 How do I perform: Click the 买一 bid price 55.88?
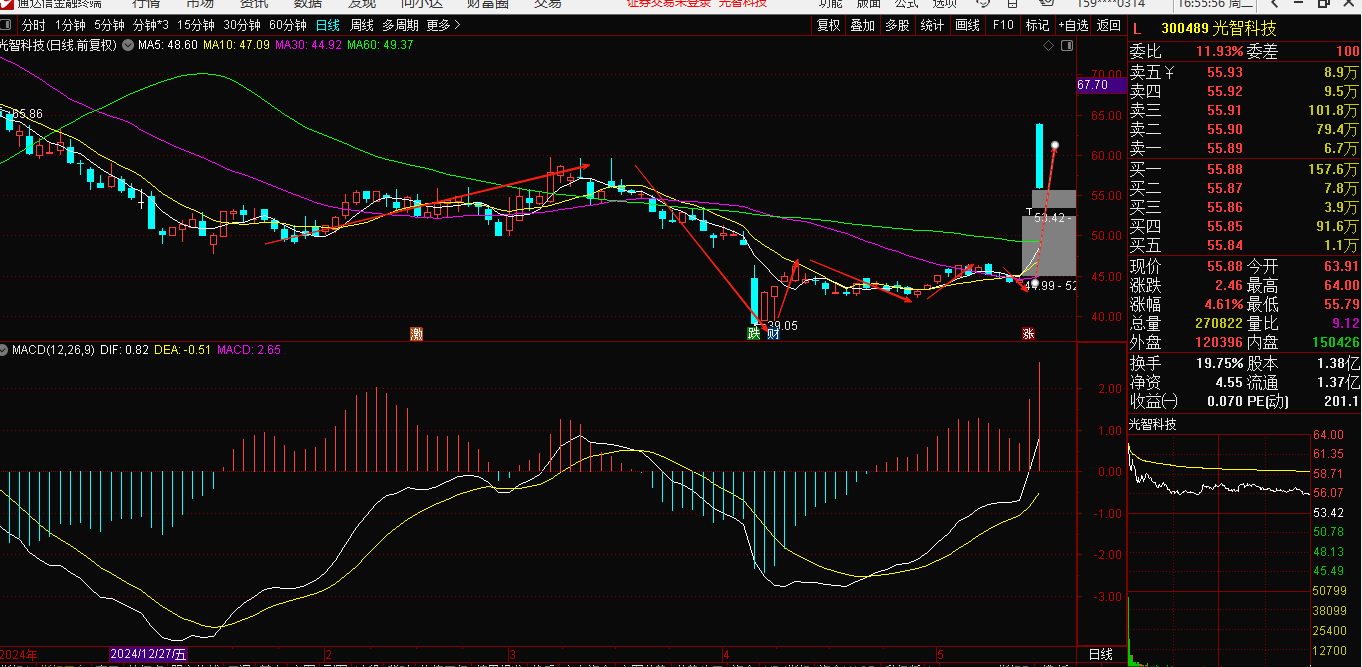point(1225,169)
